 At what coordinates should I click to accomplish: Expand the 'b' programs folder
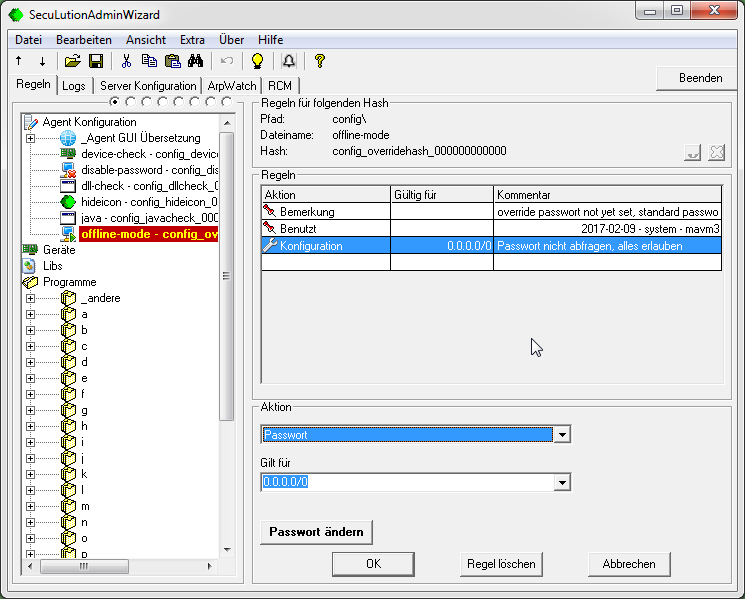[x=30, y=330]
